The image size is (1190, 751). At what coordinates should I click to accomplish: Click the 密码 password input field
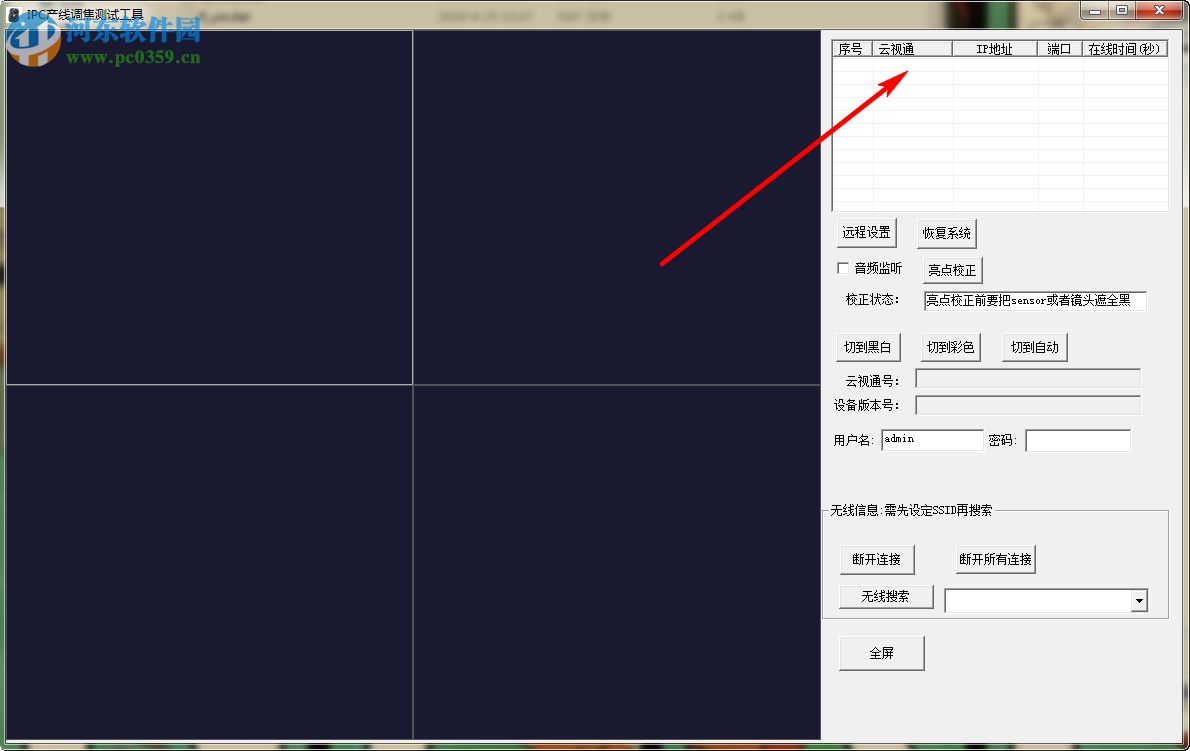coord(1078,440)
